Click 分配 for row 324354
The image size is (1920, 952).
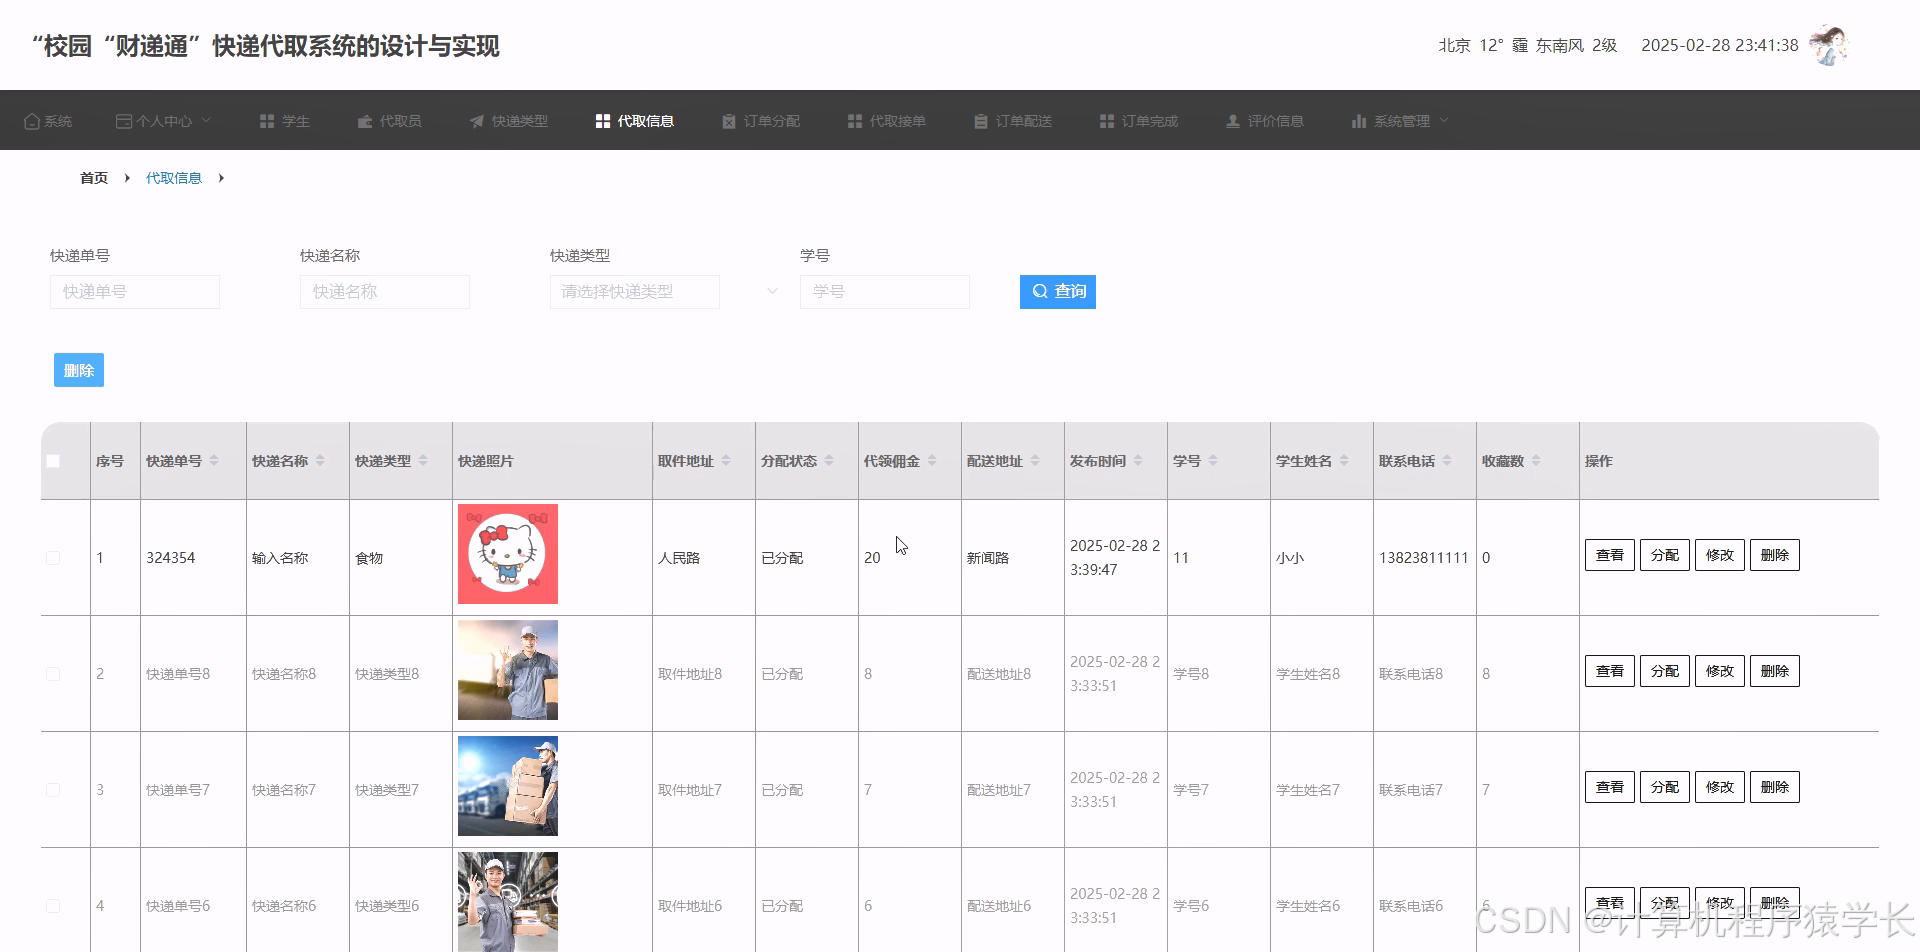point(1665,555)
